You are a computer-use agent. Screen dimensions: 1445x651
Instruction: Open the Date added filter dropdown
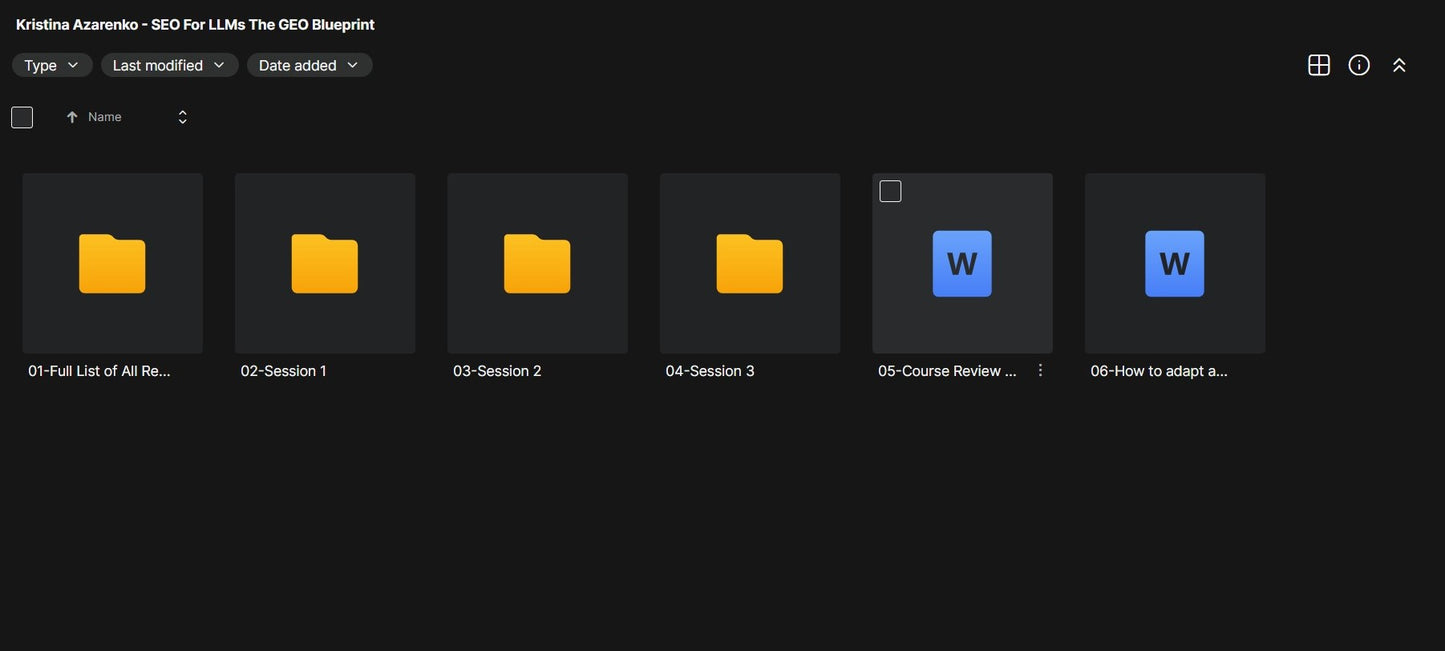pos(309,65)
